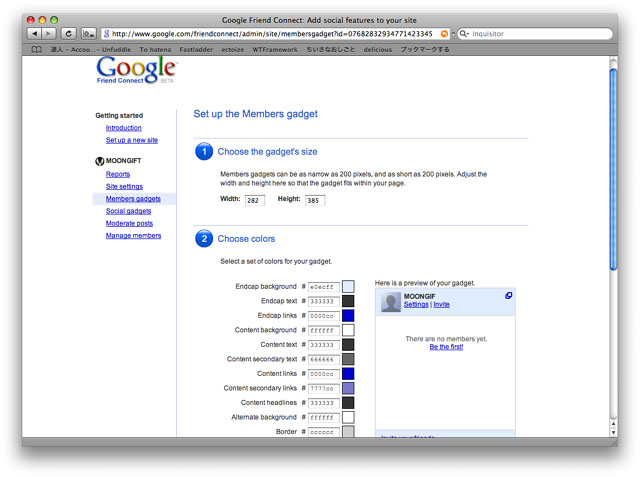Click the Content links blue swatch
The image size is (640, 477).
coord(348,374)
